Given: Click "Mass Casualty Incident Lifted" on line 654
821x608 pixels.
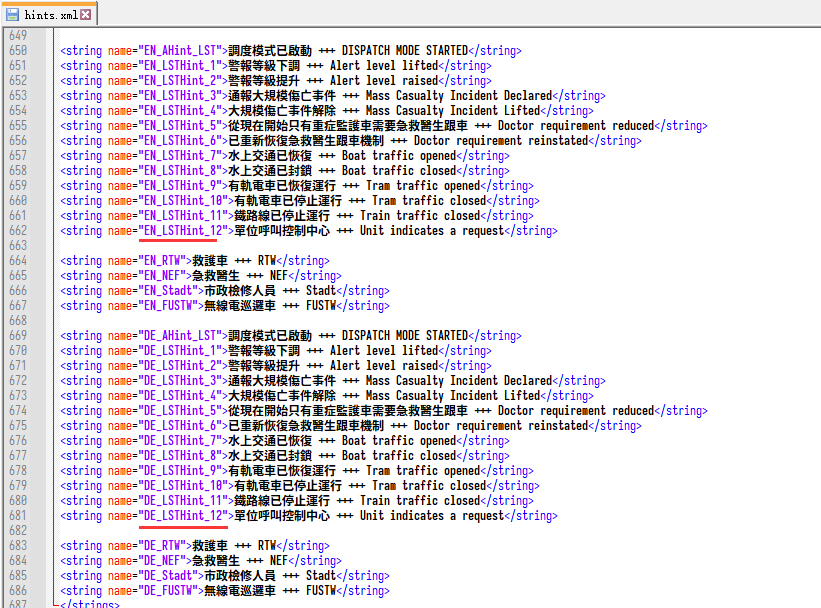Looking at the screenshot, I should (x=453, y=111).
